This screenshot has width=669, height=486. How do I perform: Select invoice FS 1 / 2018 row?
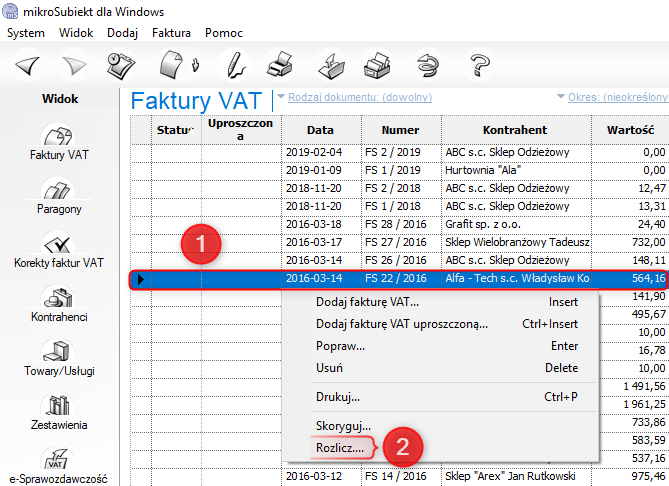[399, 206]
